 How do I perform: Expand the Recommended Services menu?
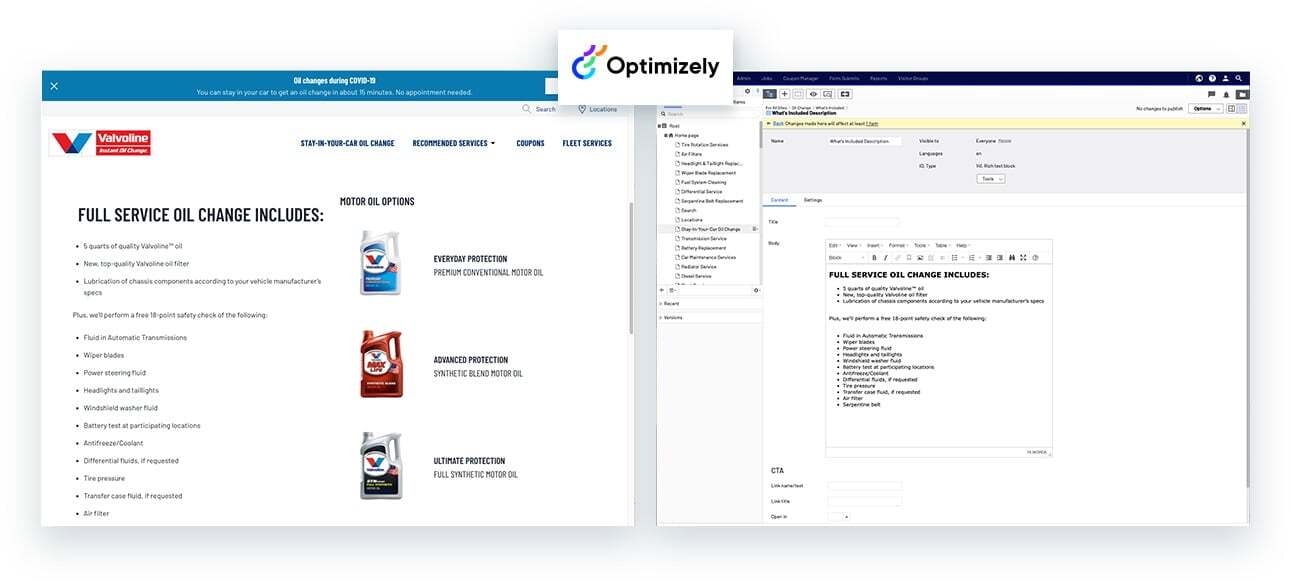click(x=453, y=143)
